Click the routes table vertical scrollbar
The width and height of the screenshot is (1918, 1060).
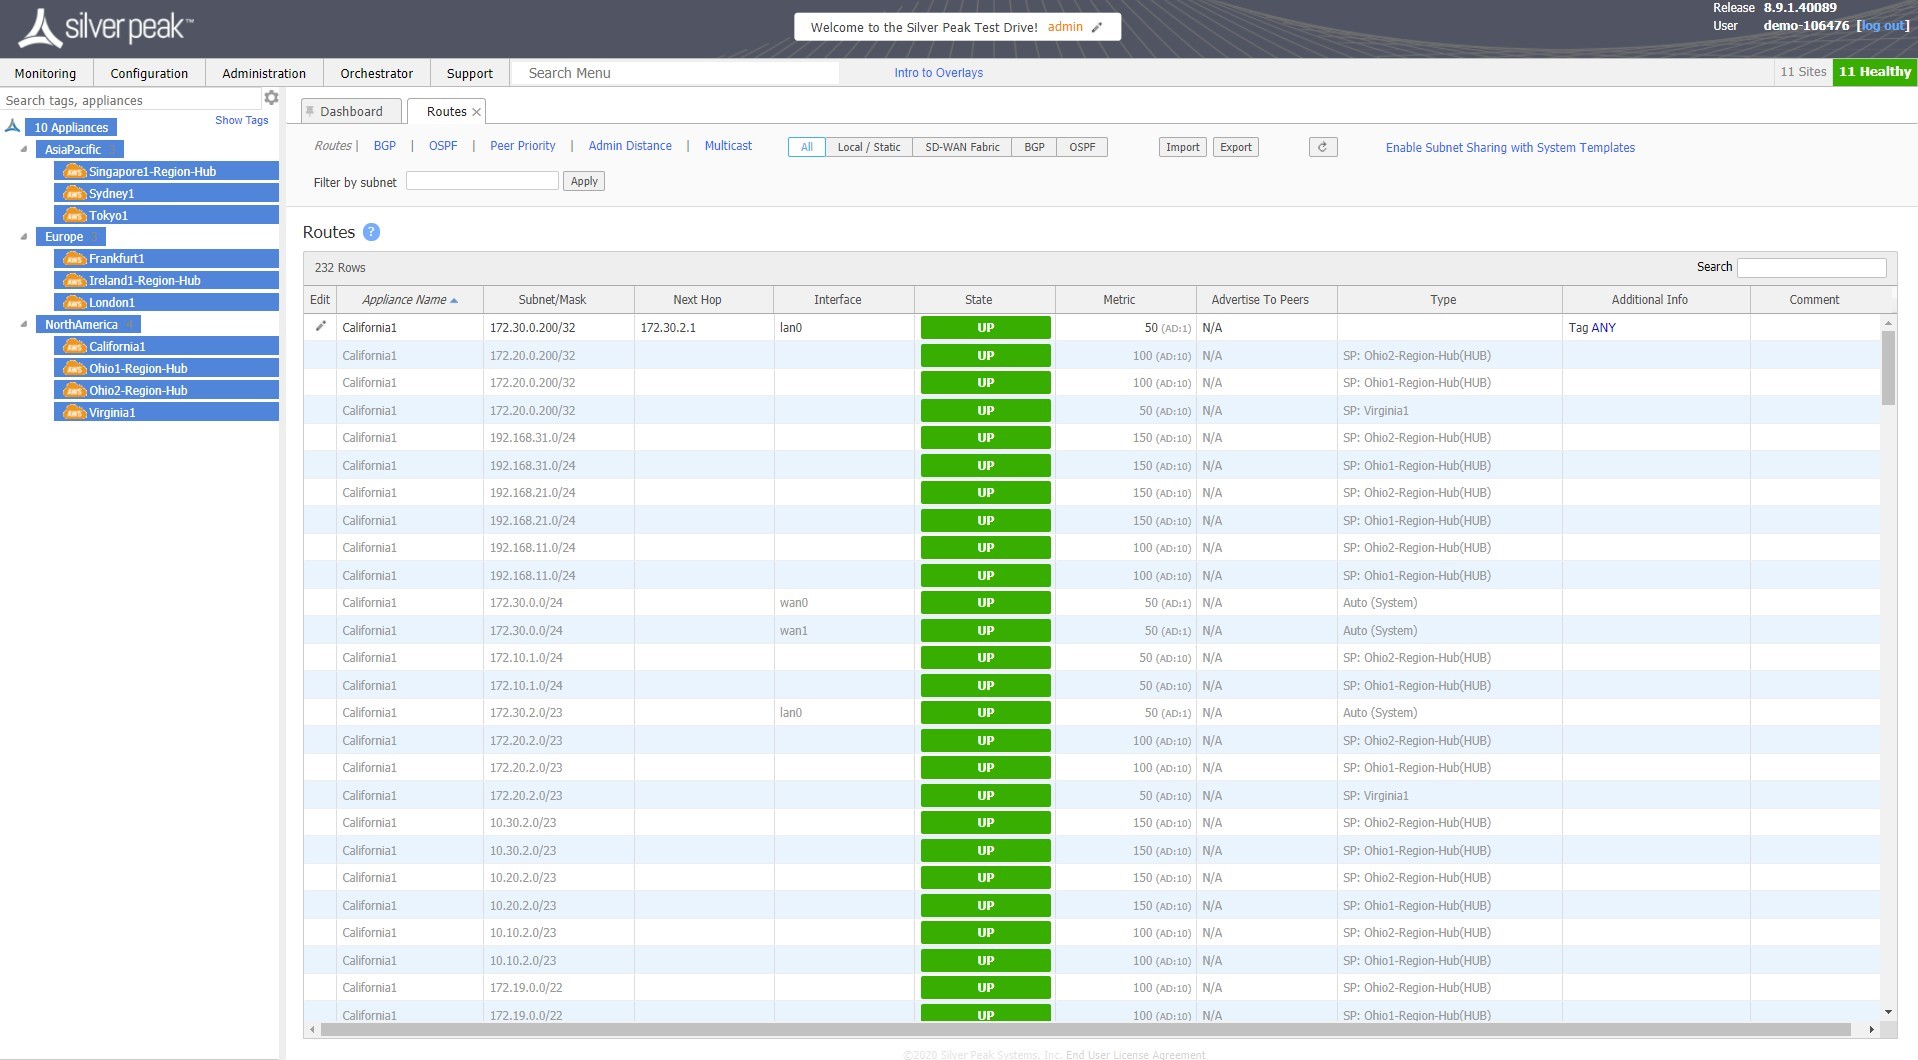tap(1888, 367)
